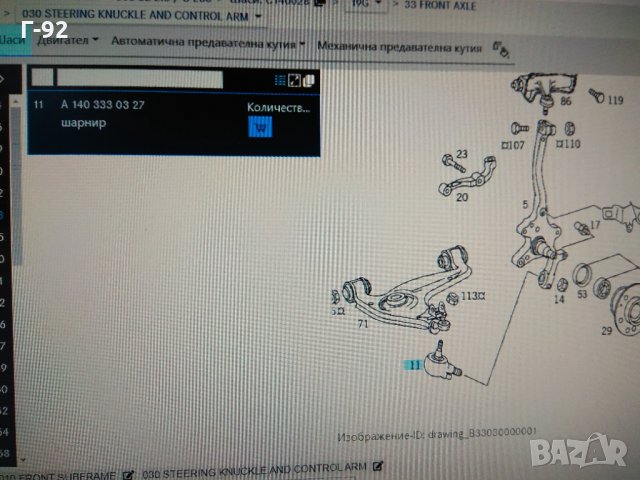Expand the Двигател menu
Image resolution: width=640 pixels, height=480 pixels.
tap(69, 43)
